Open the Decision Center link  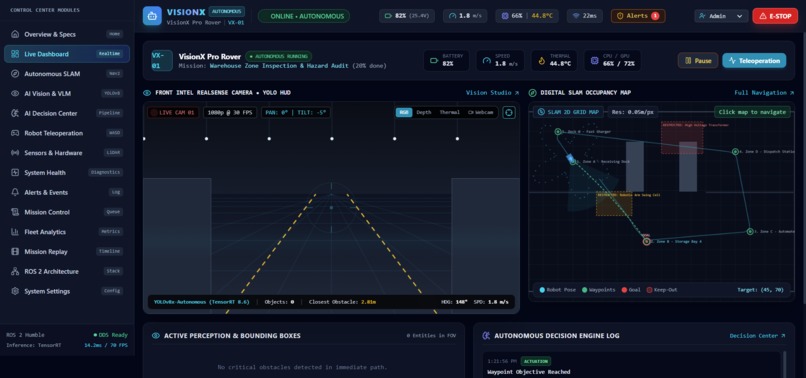pos(758,336)
